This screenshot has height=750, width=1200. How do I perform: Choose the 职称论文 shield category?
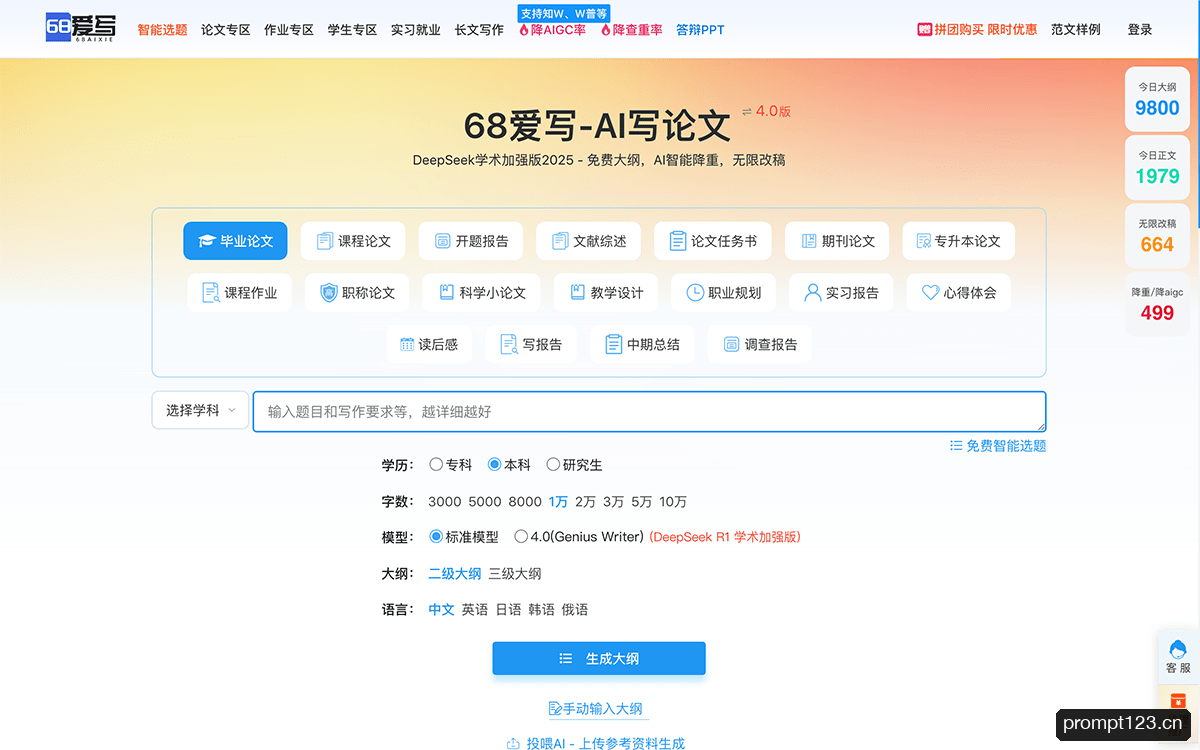click(x=357, y=293)
